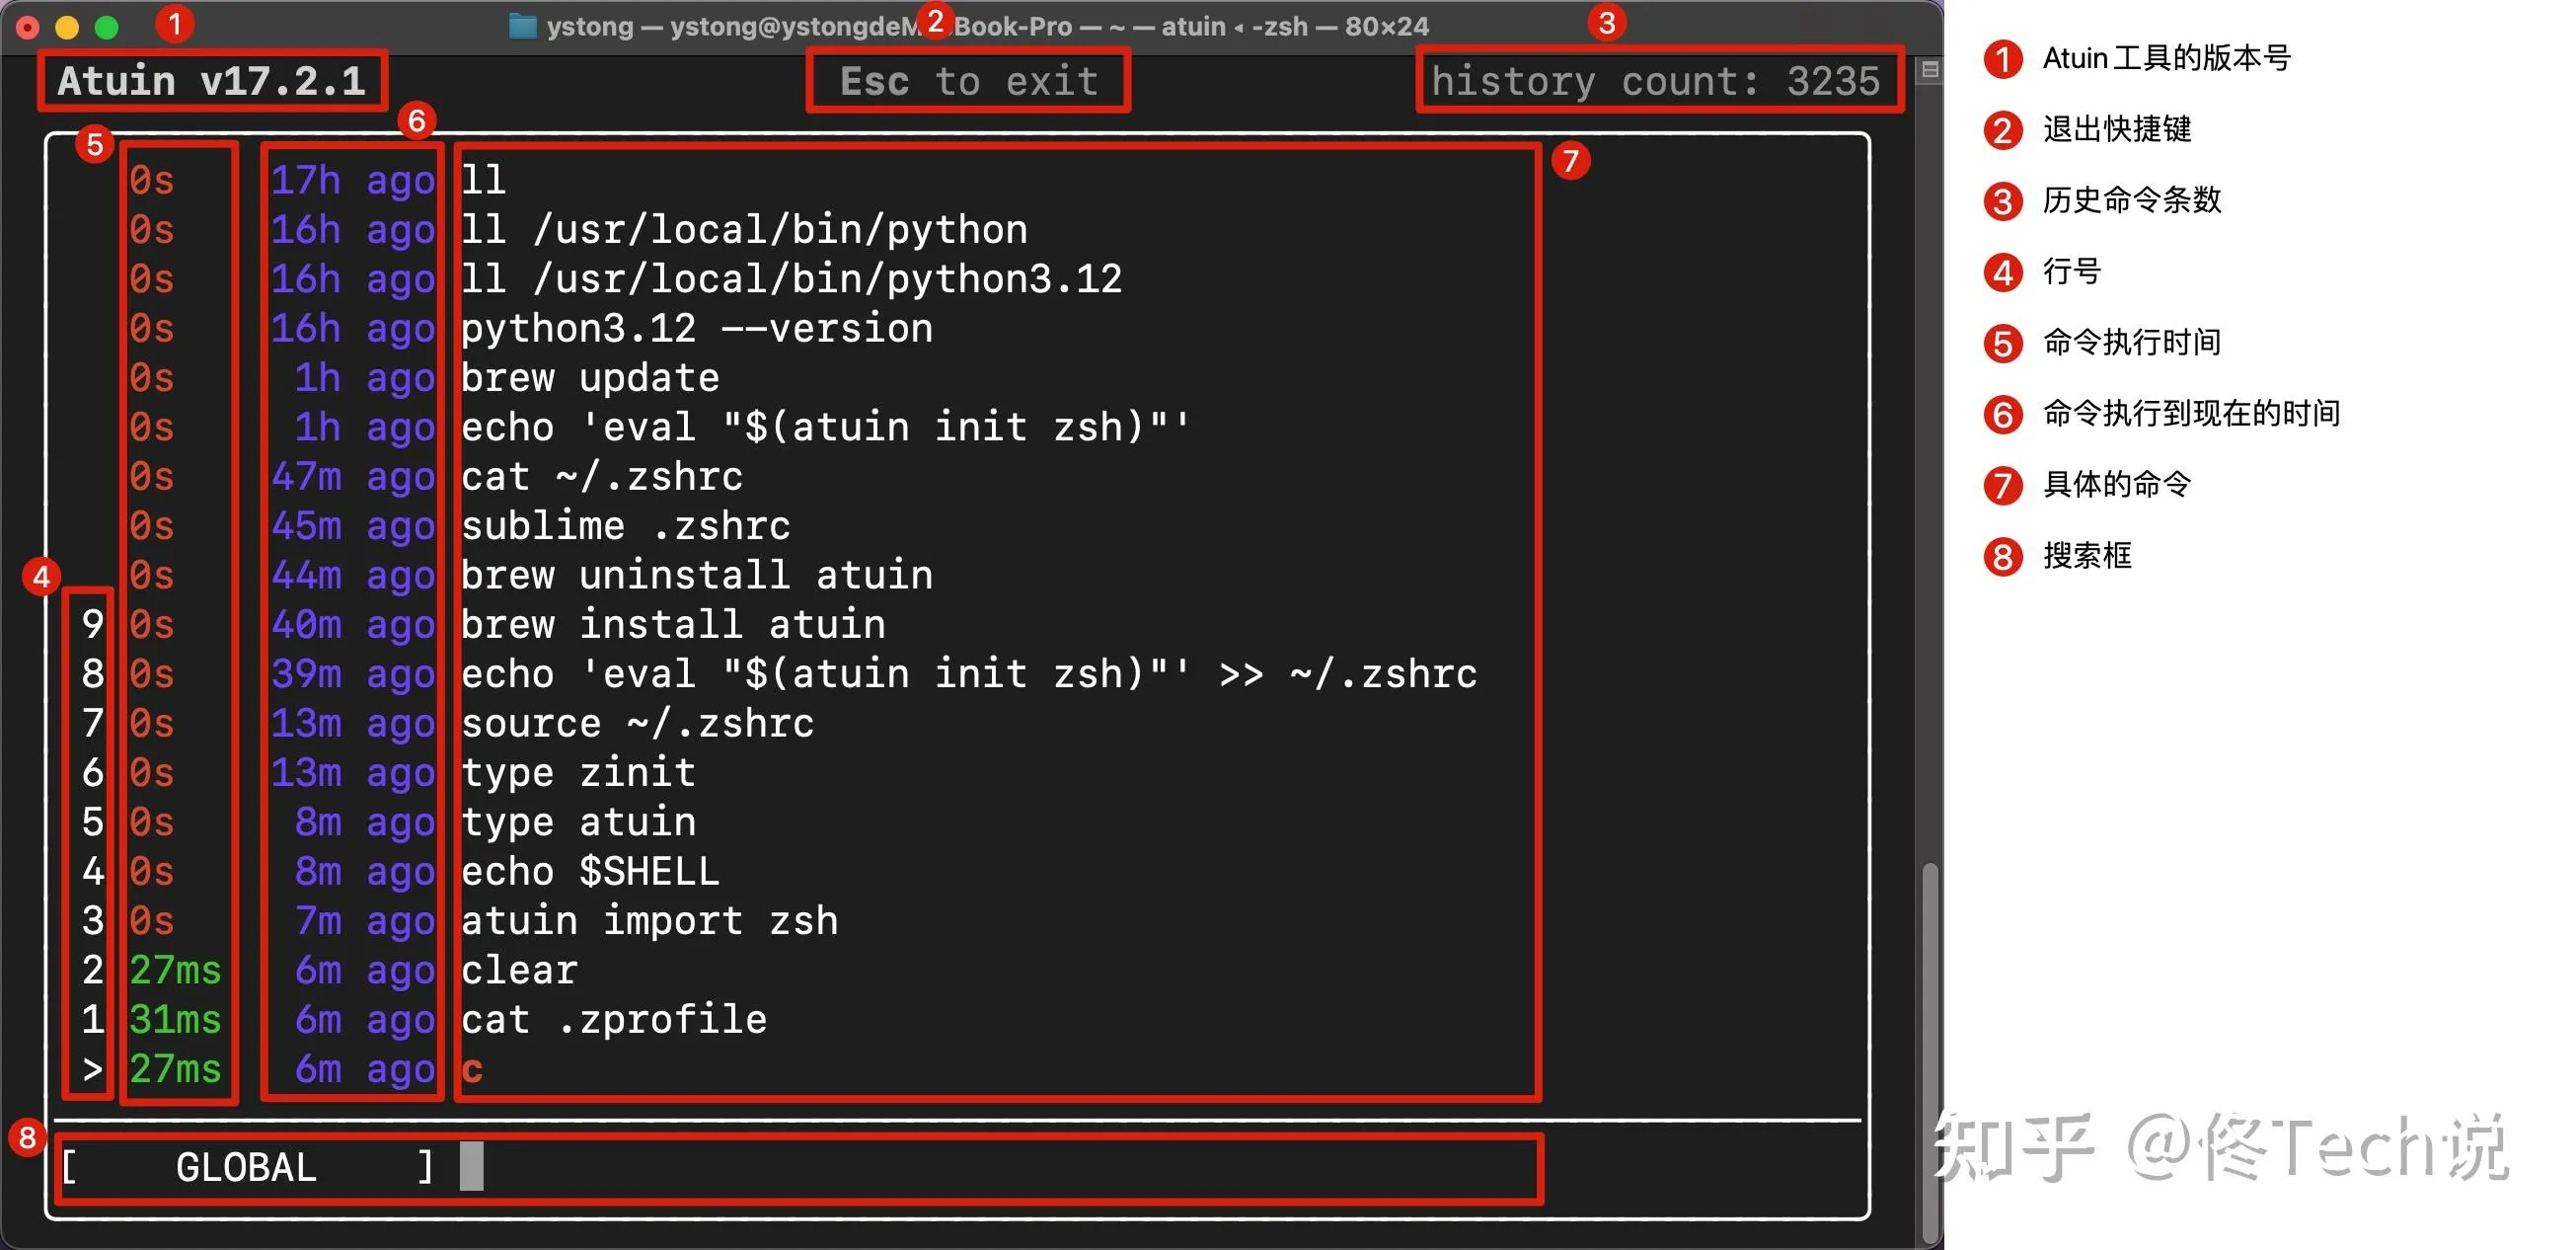Click annotation marker 8 near search box

pyautogui.click(x=28, y=1137)
